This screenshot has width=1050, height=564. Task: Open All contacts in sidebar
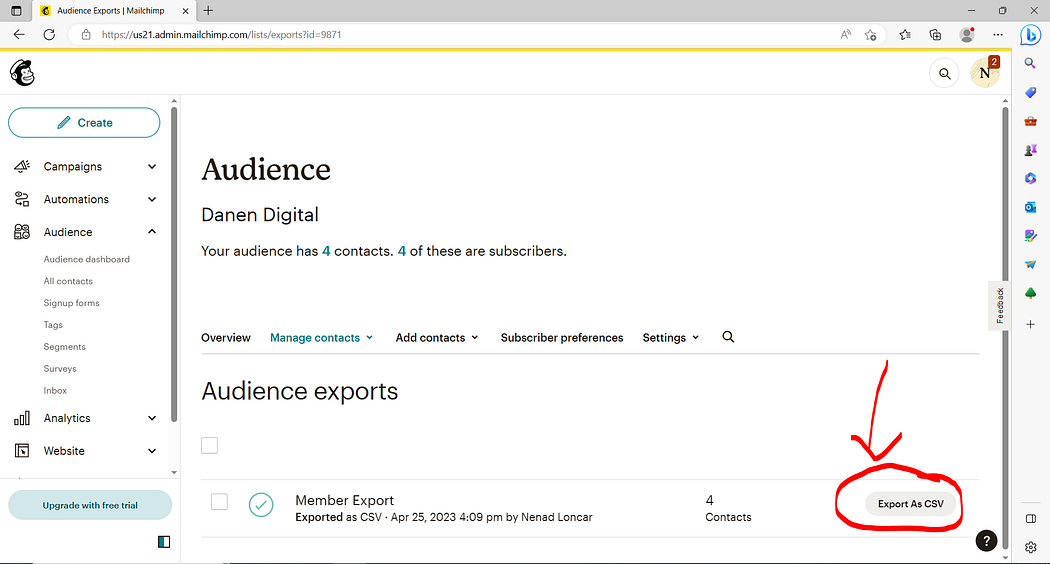[68, 281]
